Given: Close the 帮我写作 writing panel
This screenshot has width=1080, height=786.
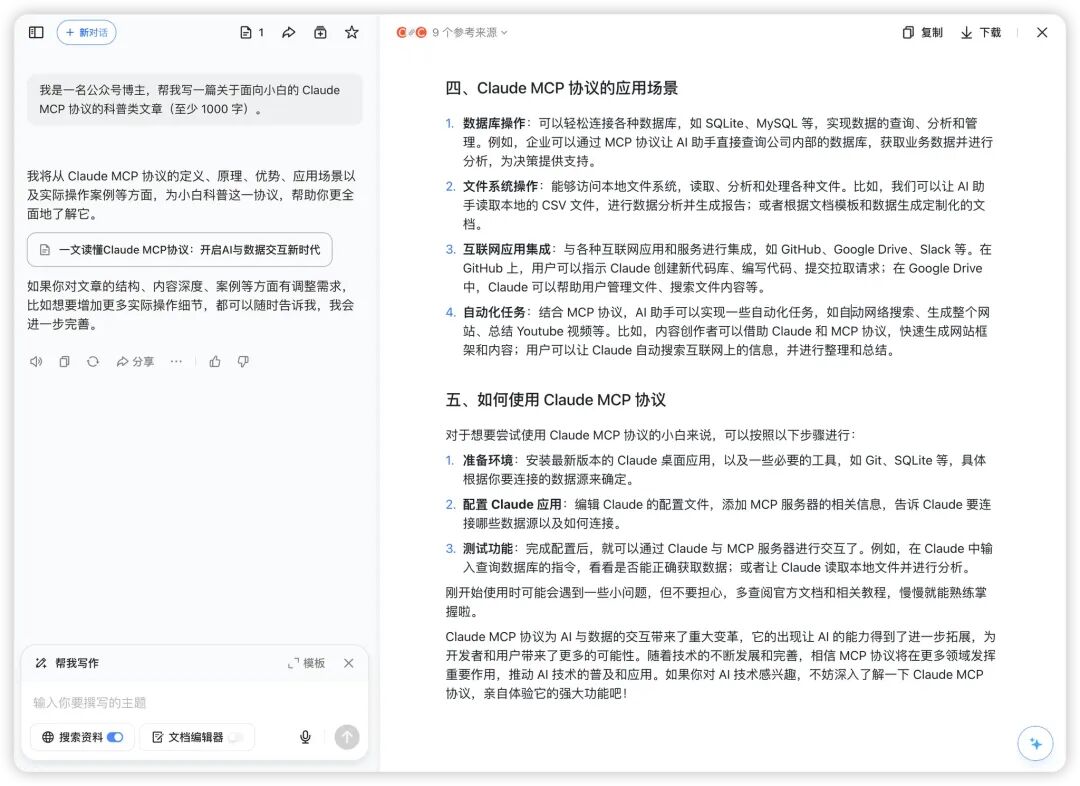Looking at the screenshot, I should pos(349,663).
